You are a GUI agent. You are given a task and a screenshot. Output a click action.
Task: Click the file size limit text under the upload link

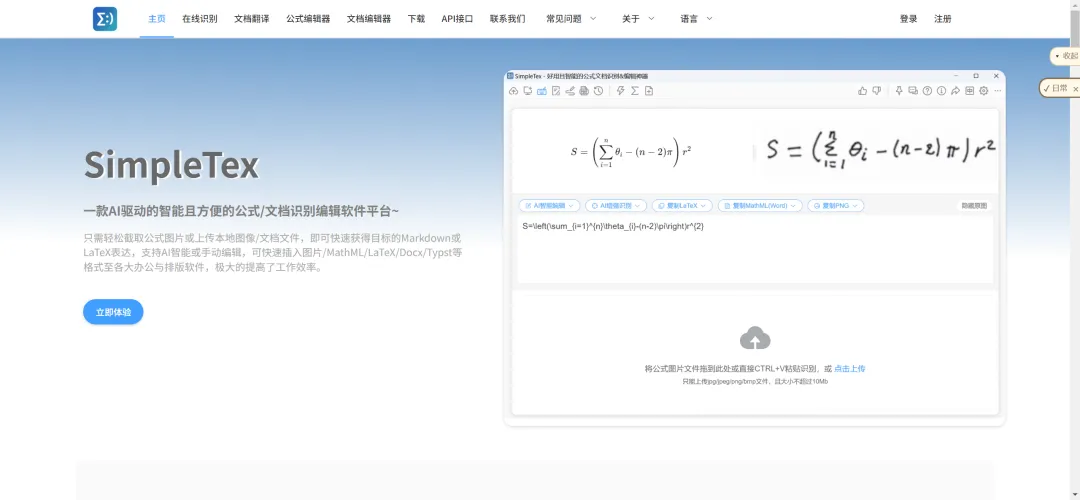point(755,381)
